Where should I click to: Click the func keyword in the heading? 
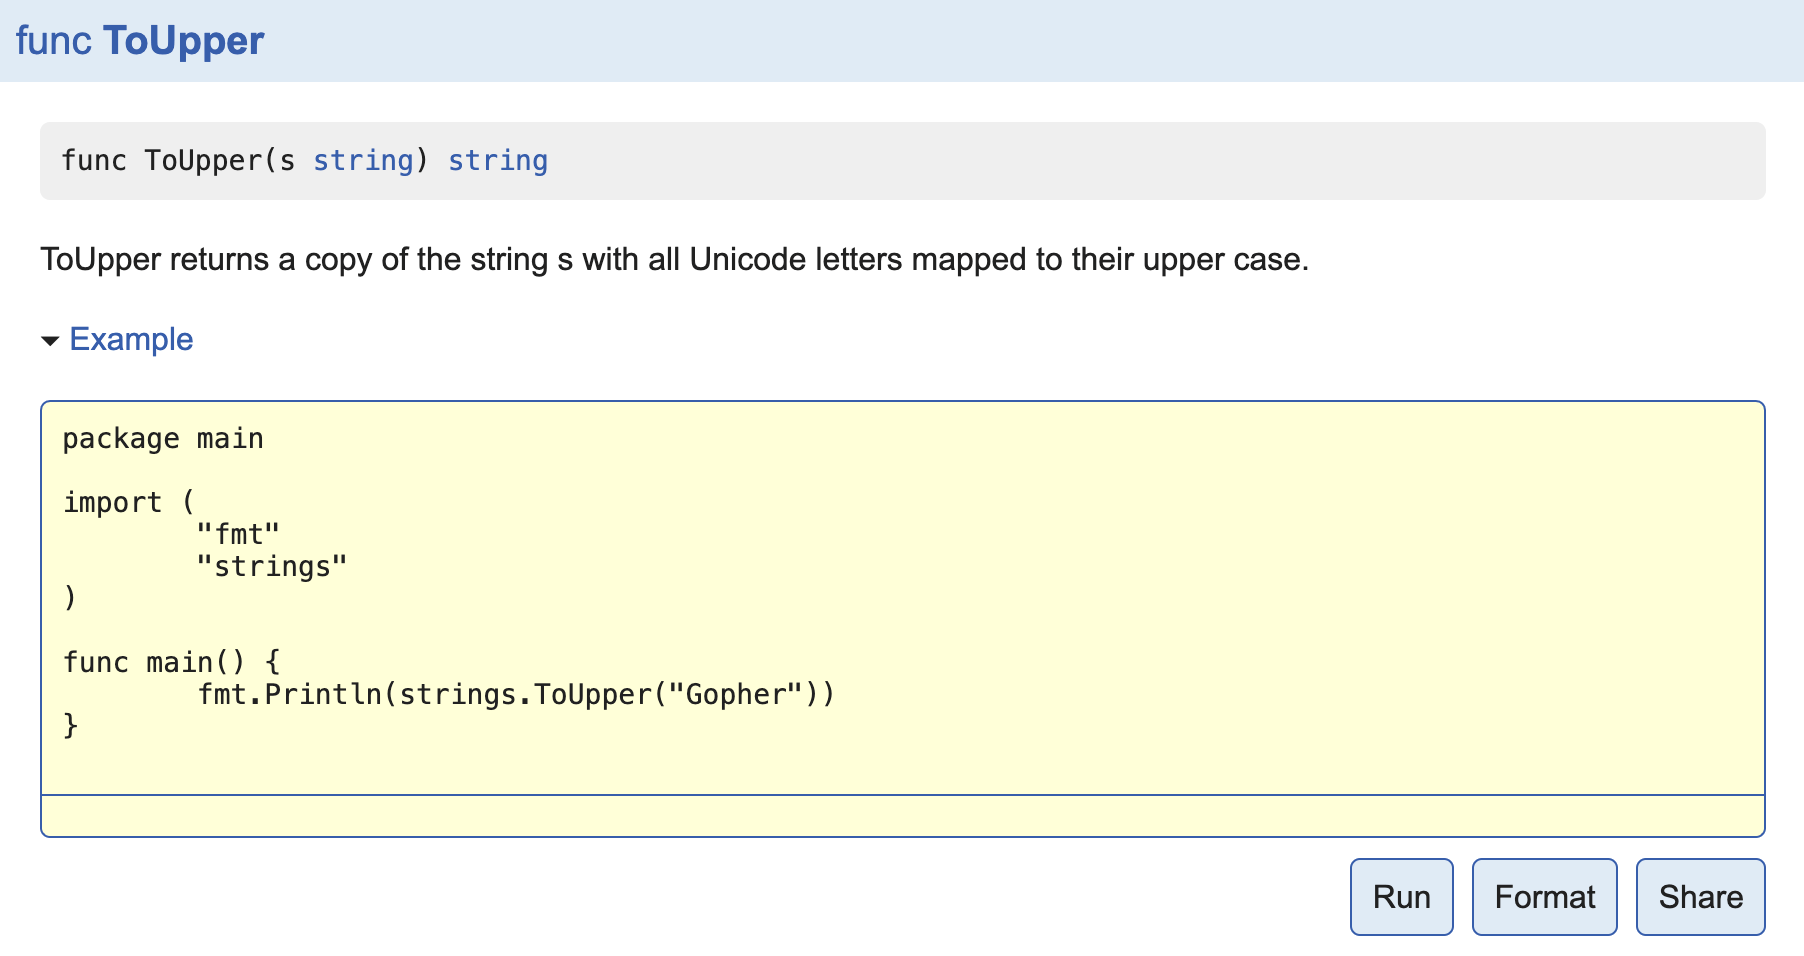point(54,41)
